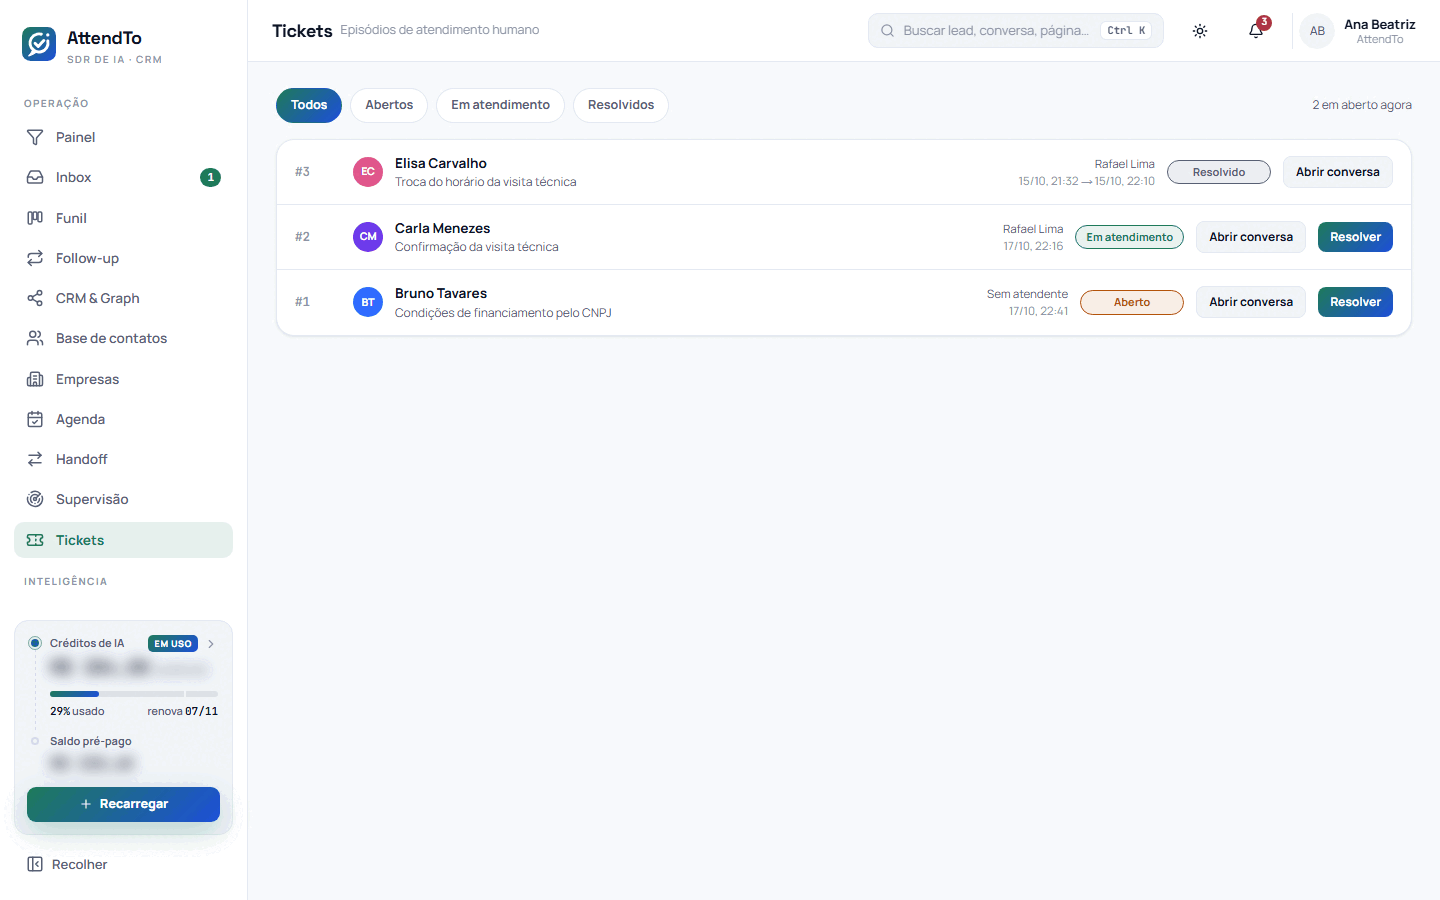Click the Resolvido status badge
1440x900 pixels.
[1219, 172]
